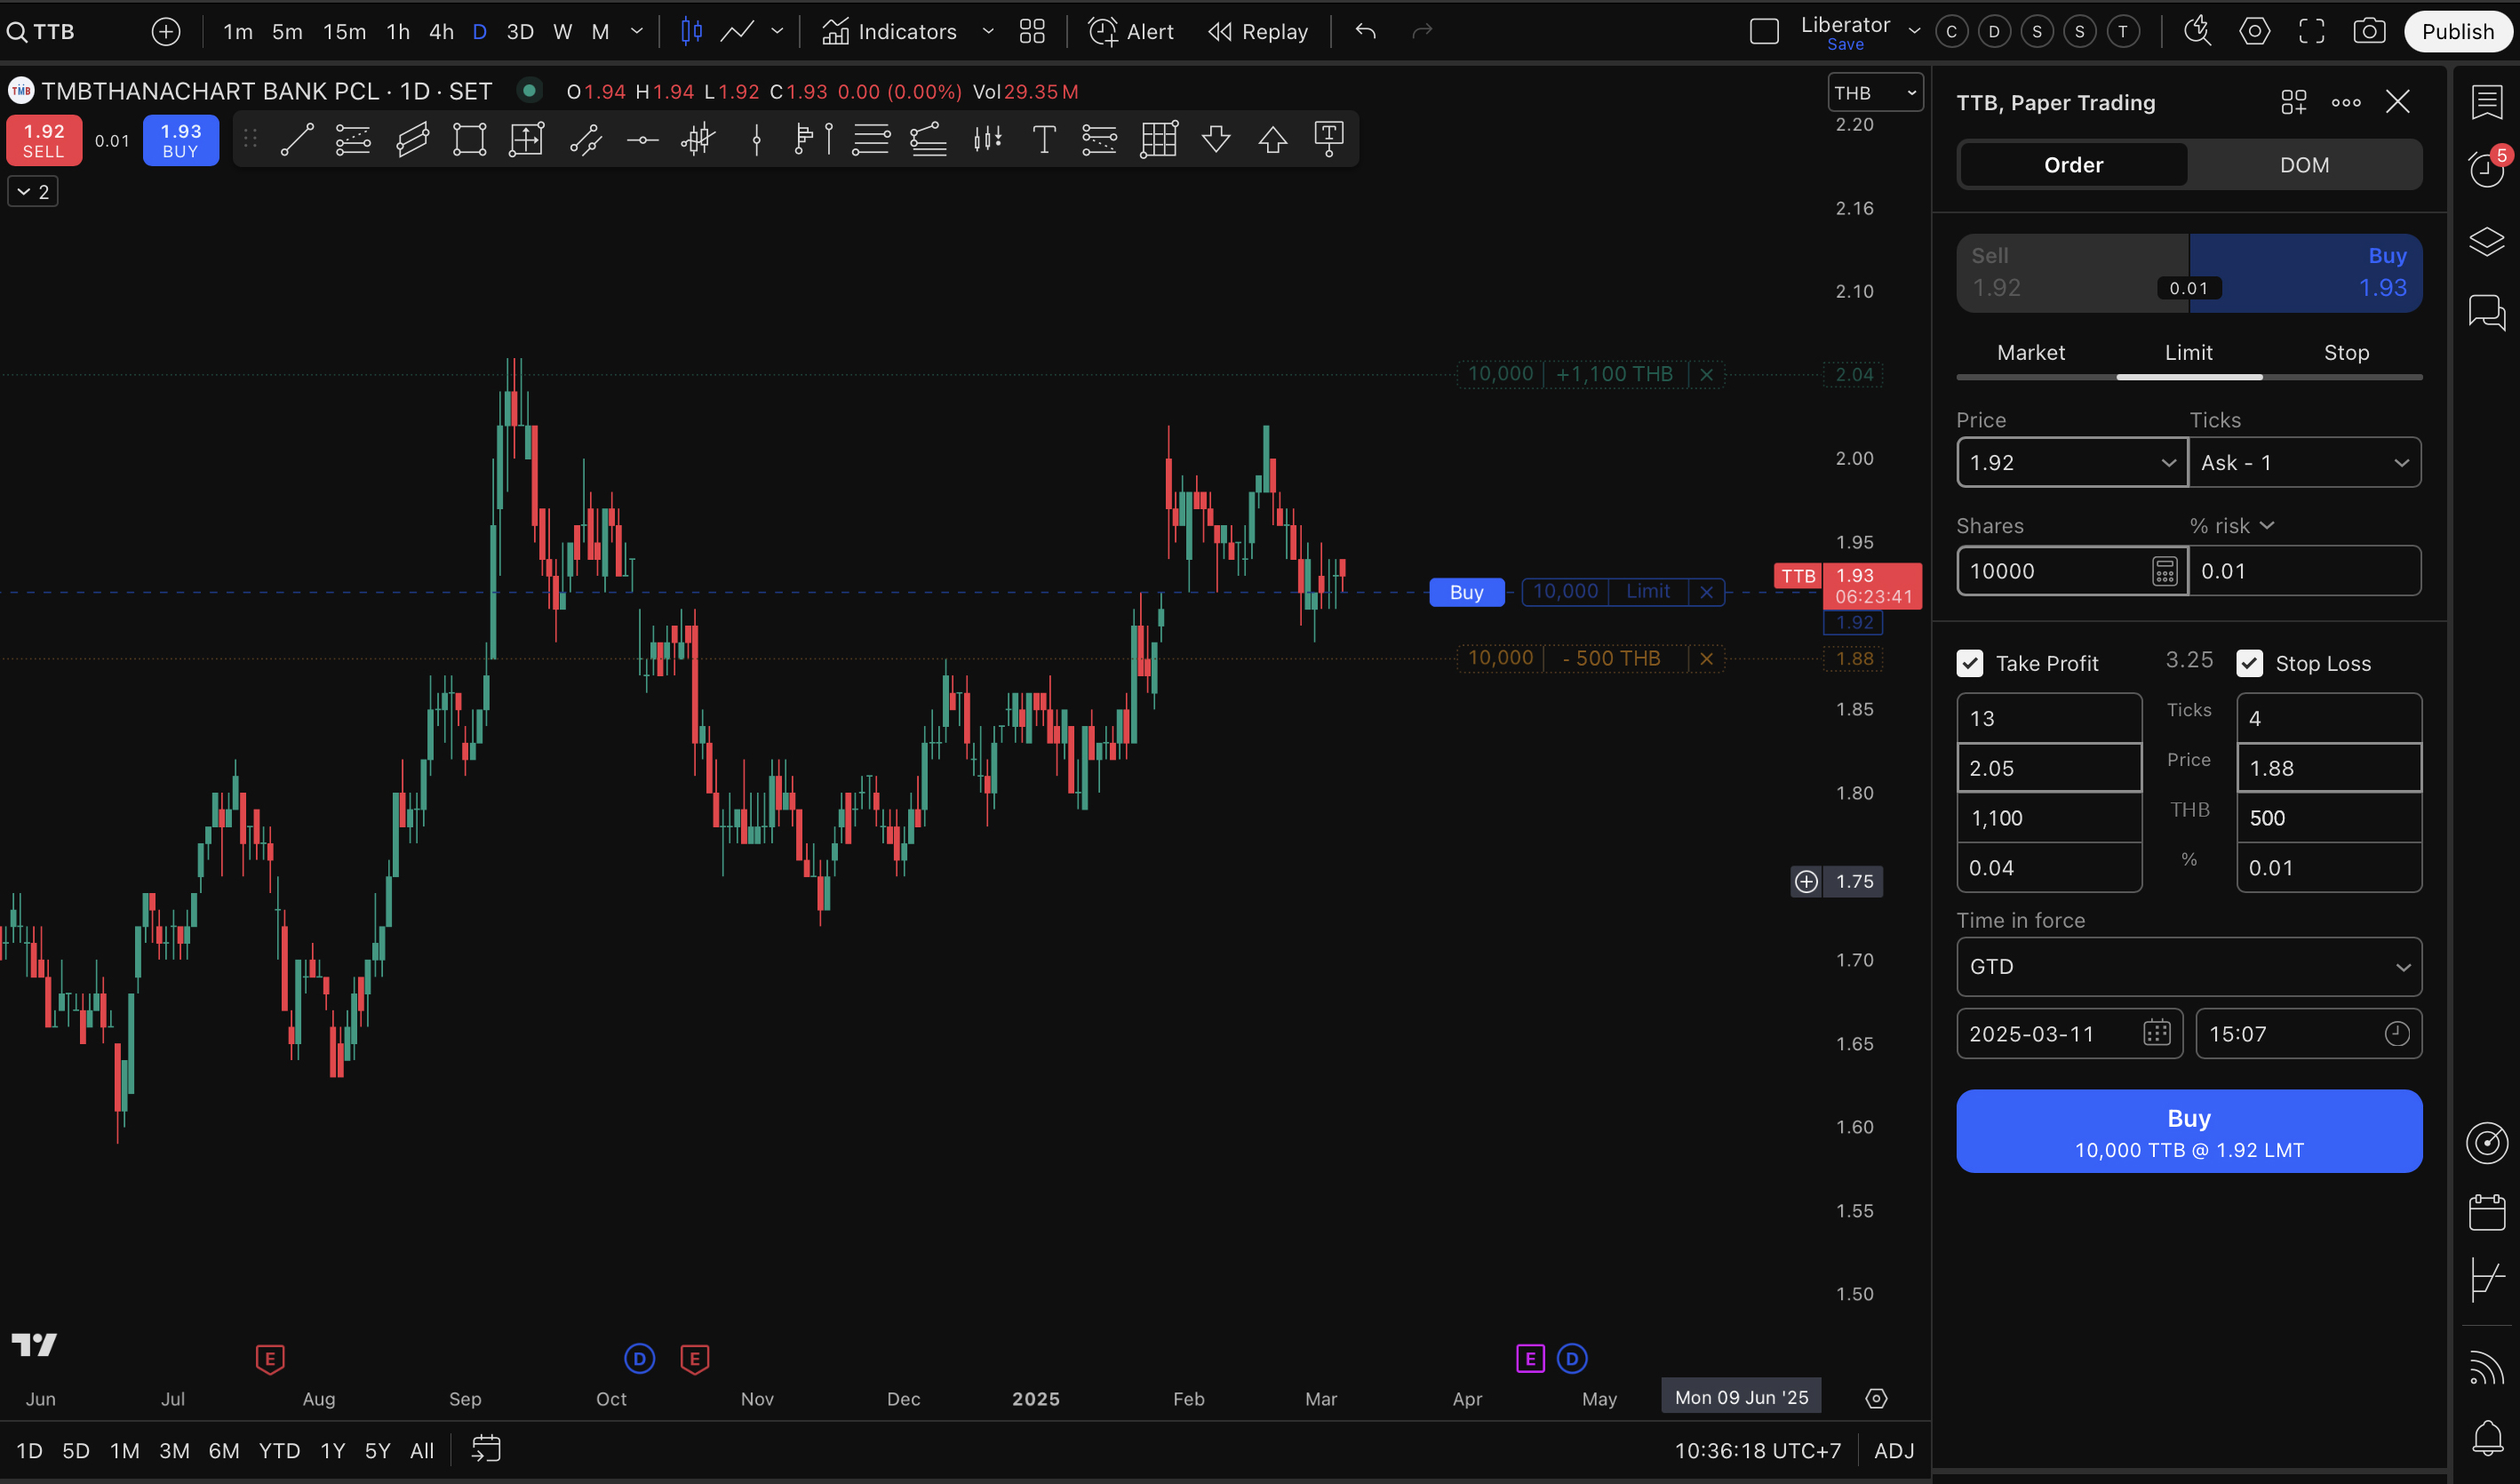Cancel the take profit 2.04 line
The height and width of the screenshot is (1484, 2520).
pyautogui.click(x=1707, y=375)
